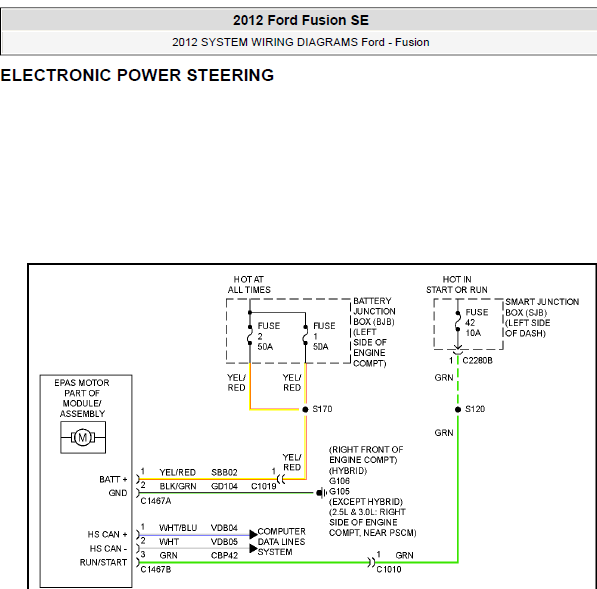
Task: Click 'EPAS MOTOR PART OF MODULE/ASSEMBLY' text
Action: [x=82, y=398]
